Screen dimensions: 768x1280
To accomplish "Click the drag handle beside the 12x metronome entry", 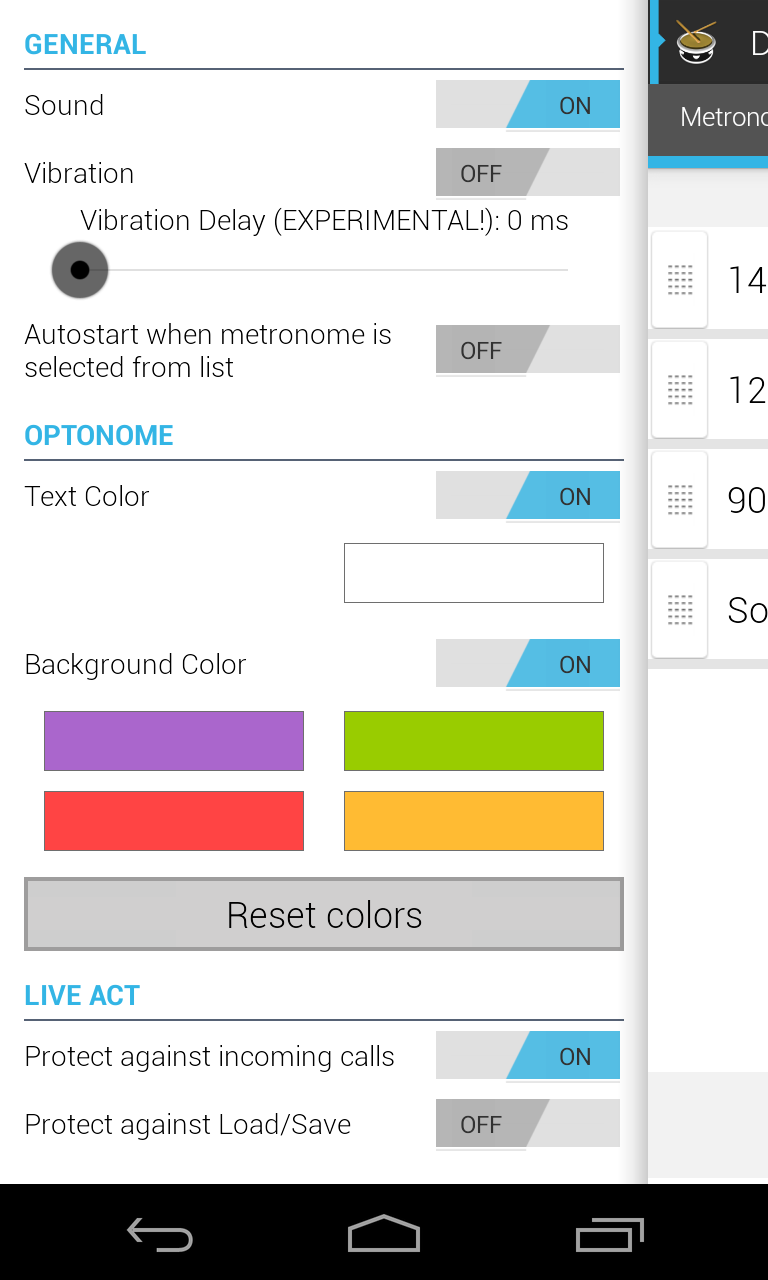I will click(x=679, y=390).
